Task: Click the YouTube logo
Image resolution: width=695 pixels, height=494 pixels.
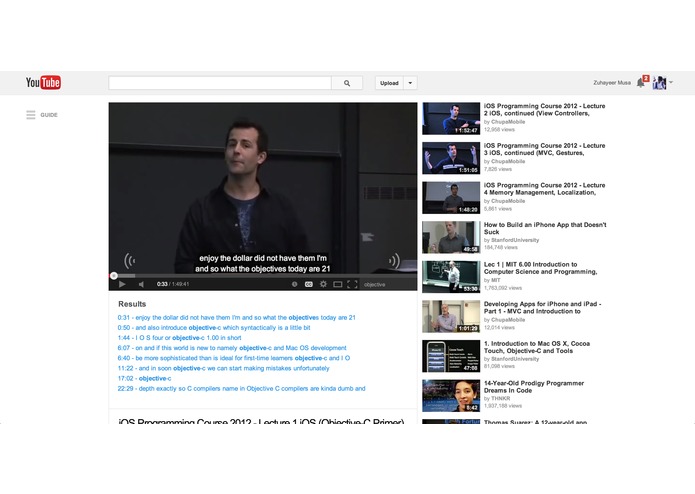Action: click(x=43, y=82)
